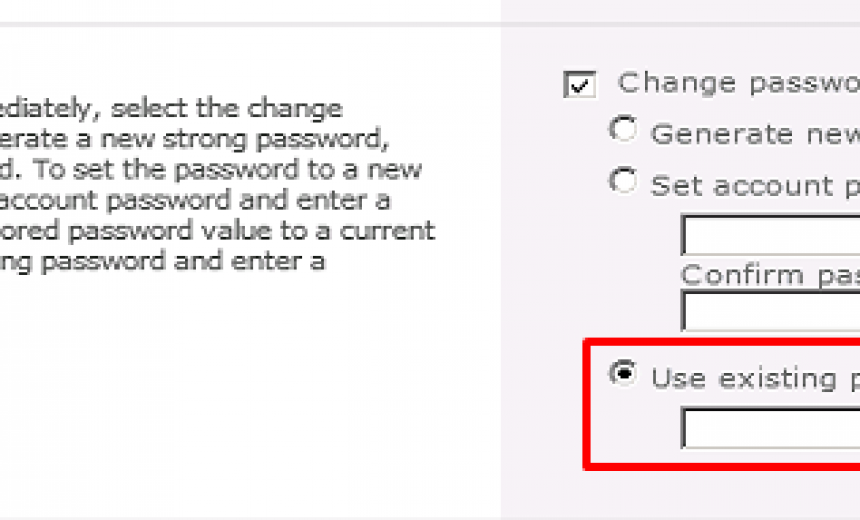Image resolution: width=860 pixels, height=520 pixels.
Task: Click the red highlight box's bottom border
Action: 720,465
